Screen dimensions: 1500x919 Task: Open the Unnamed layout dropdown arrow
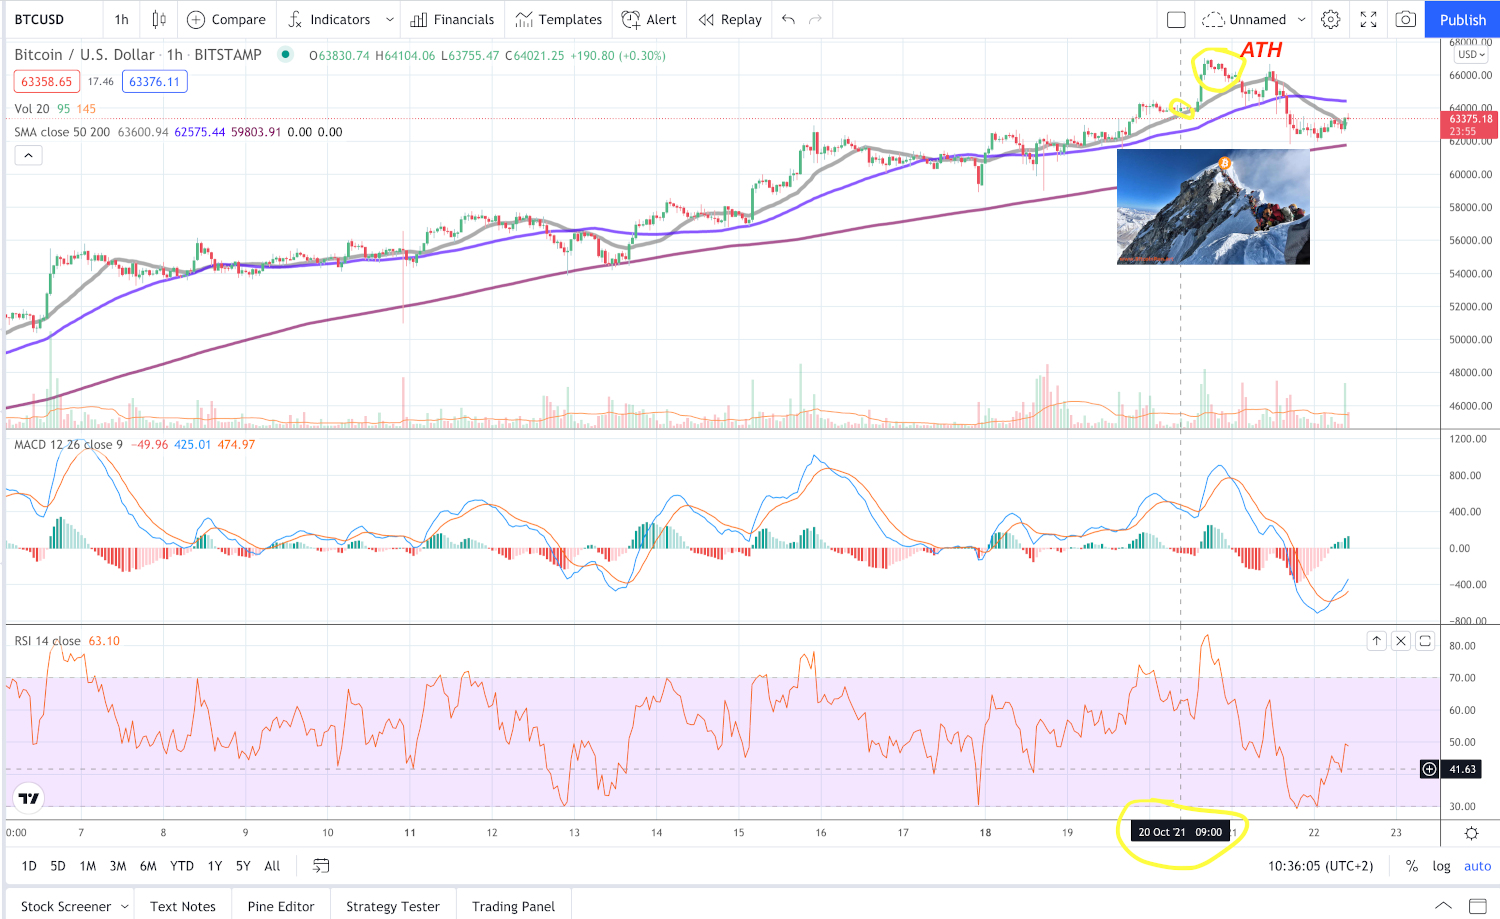click(x=1301, y=19)
